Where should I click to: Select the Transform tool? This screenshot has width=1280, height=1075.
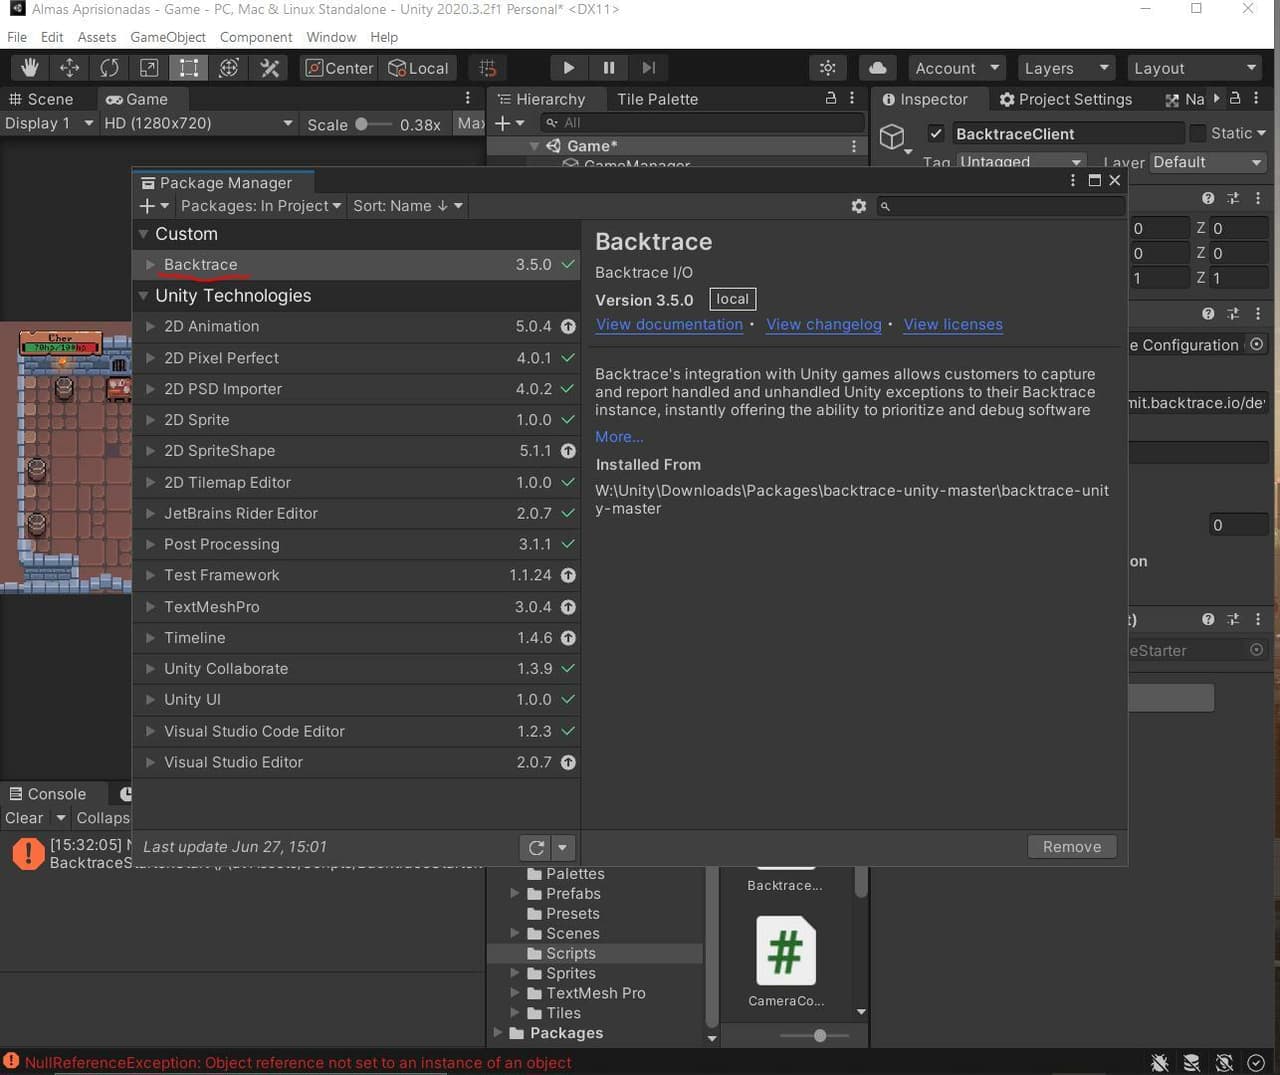point(228,68)
